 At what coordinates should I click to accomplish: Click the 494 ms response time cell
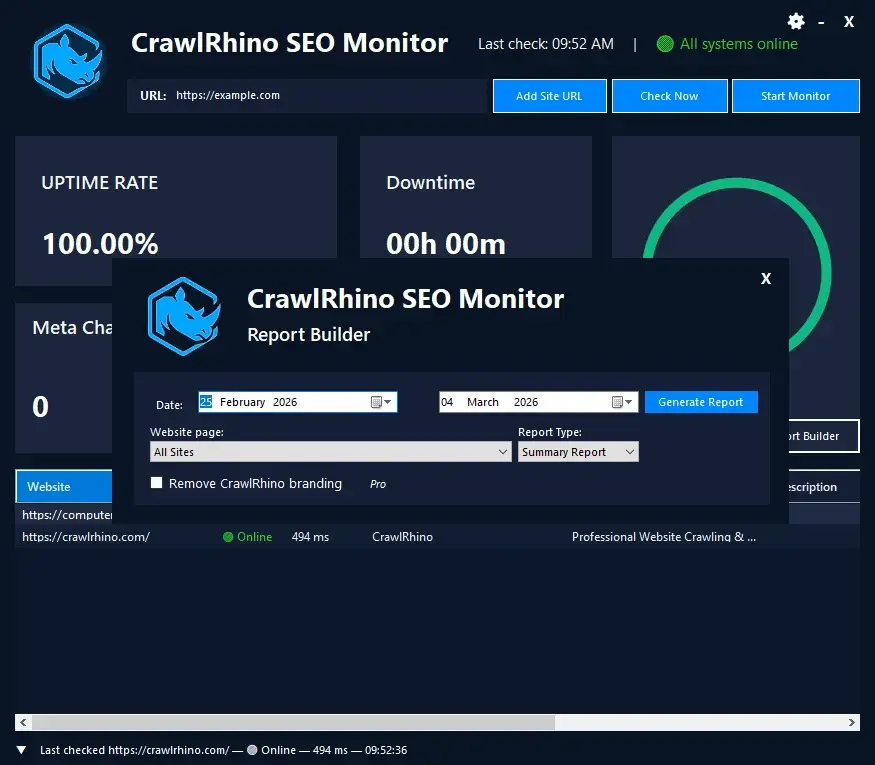click(x=310, y=537)
